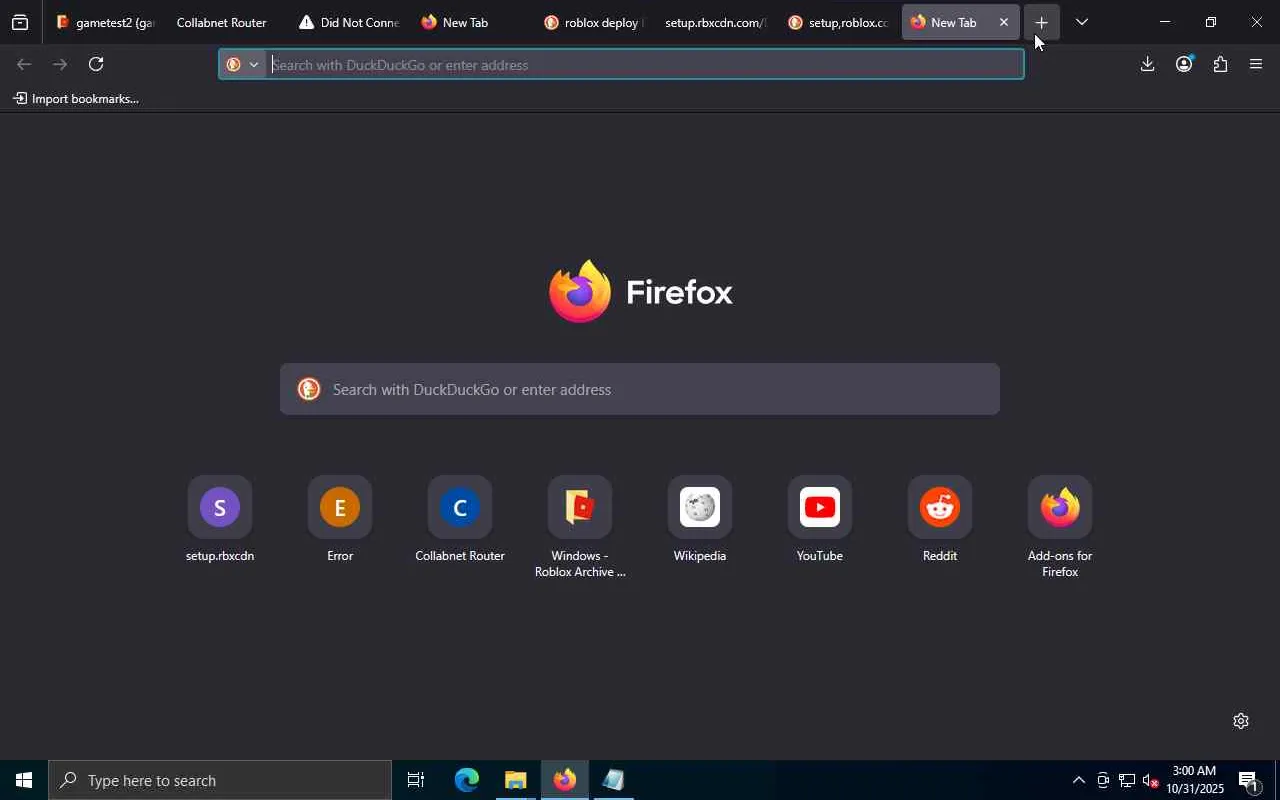Open the Error shortcut tile

pos(340,521)
